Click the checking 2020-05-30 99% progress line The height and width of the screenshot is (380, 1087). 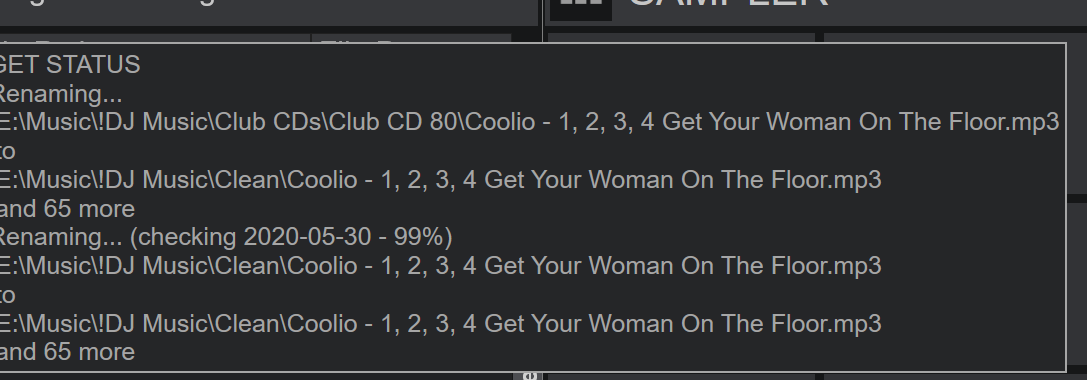226,237
